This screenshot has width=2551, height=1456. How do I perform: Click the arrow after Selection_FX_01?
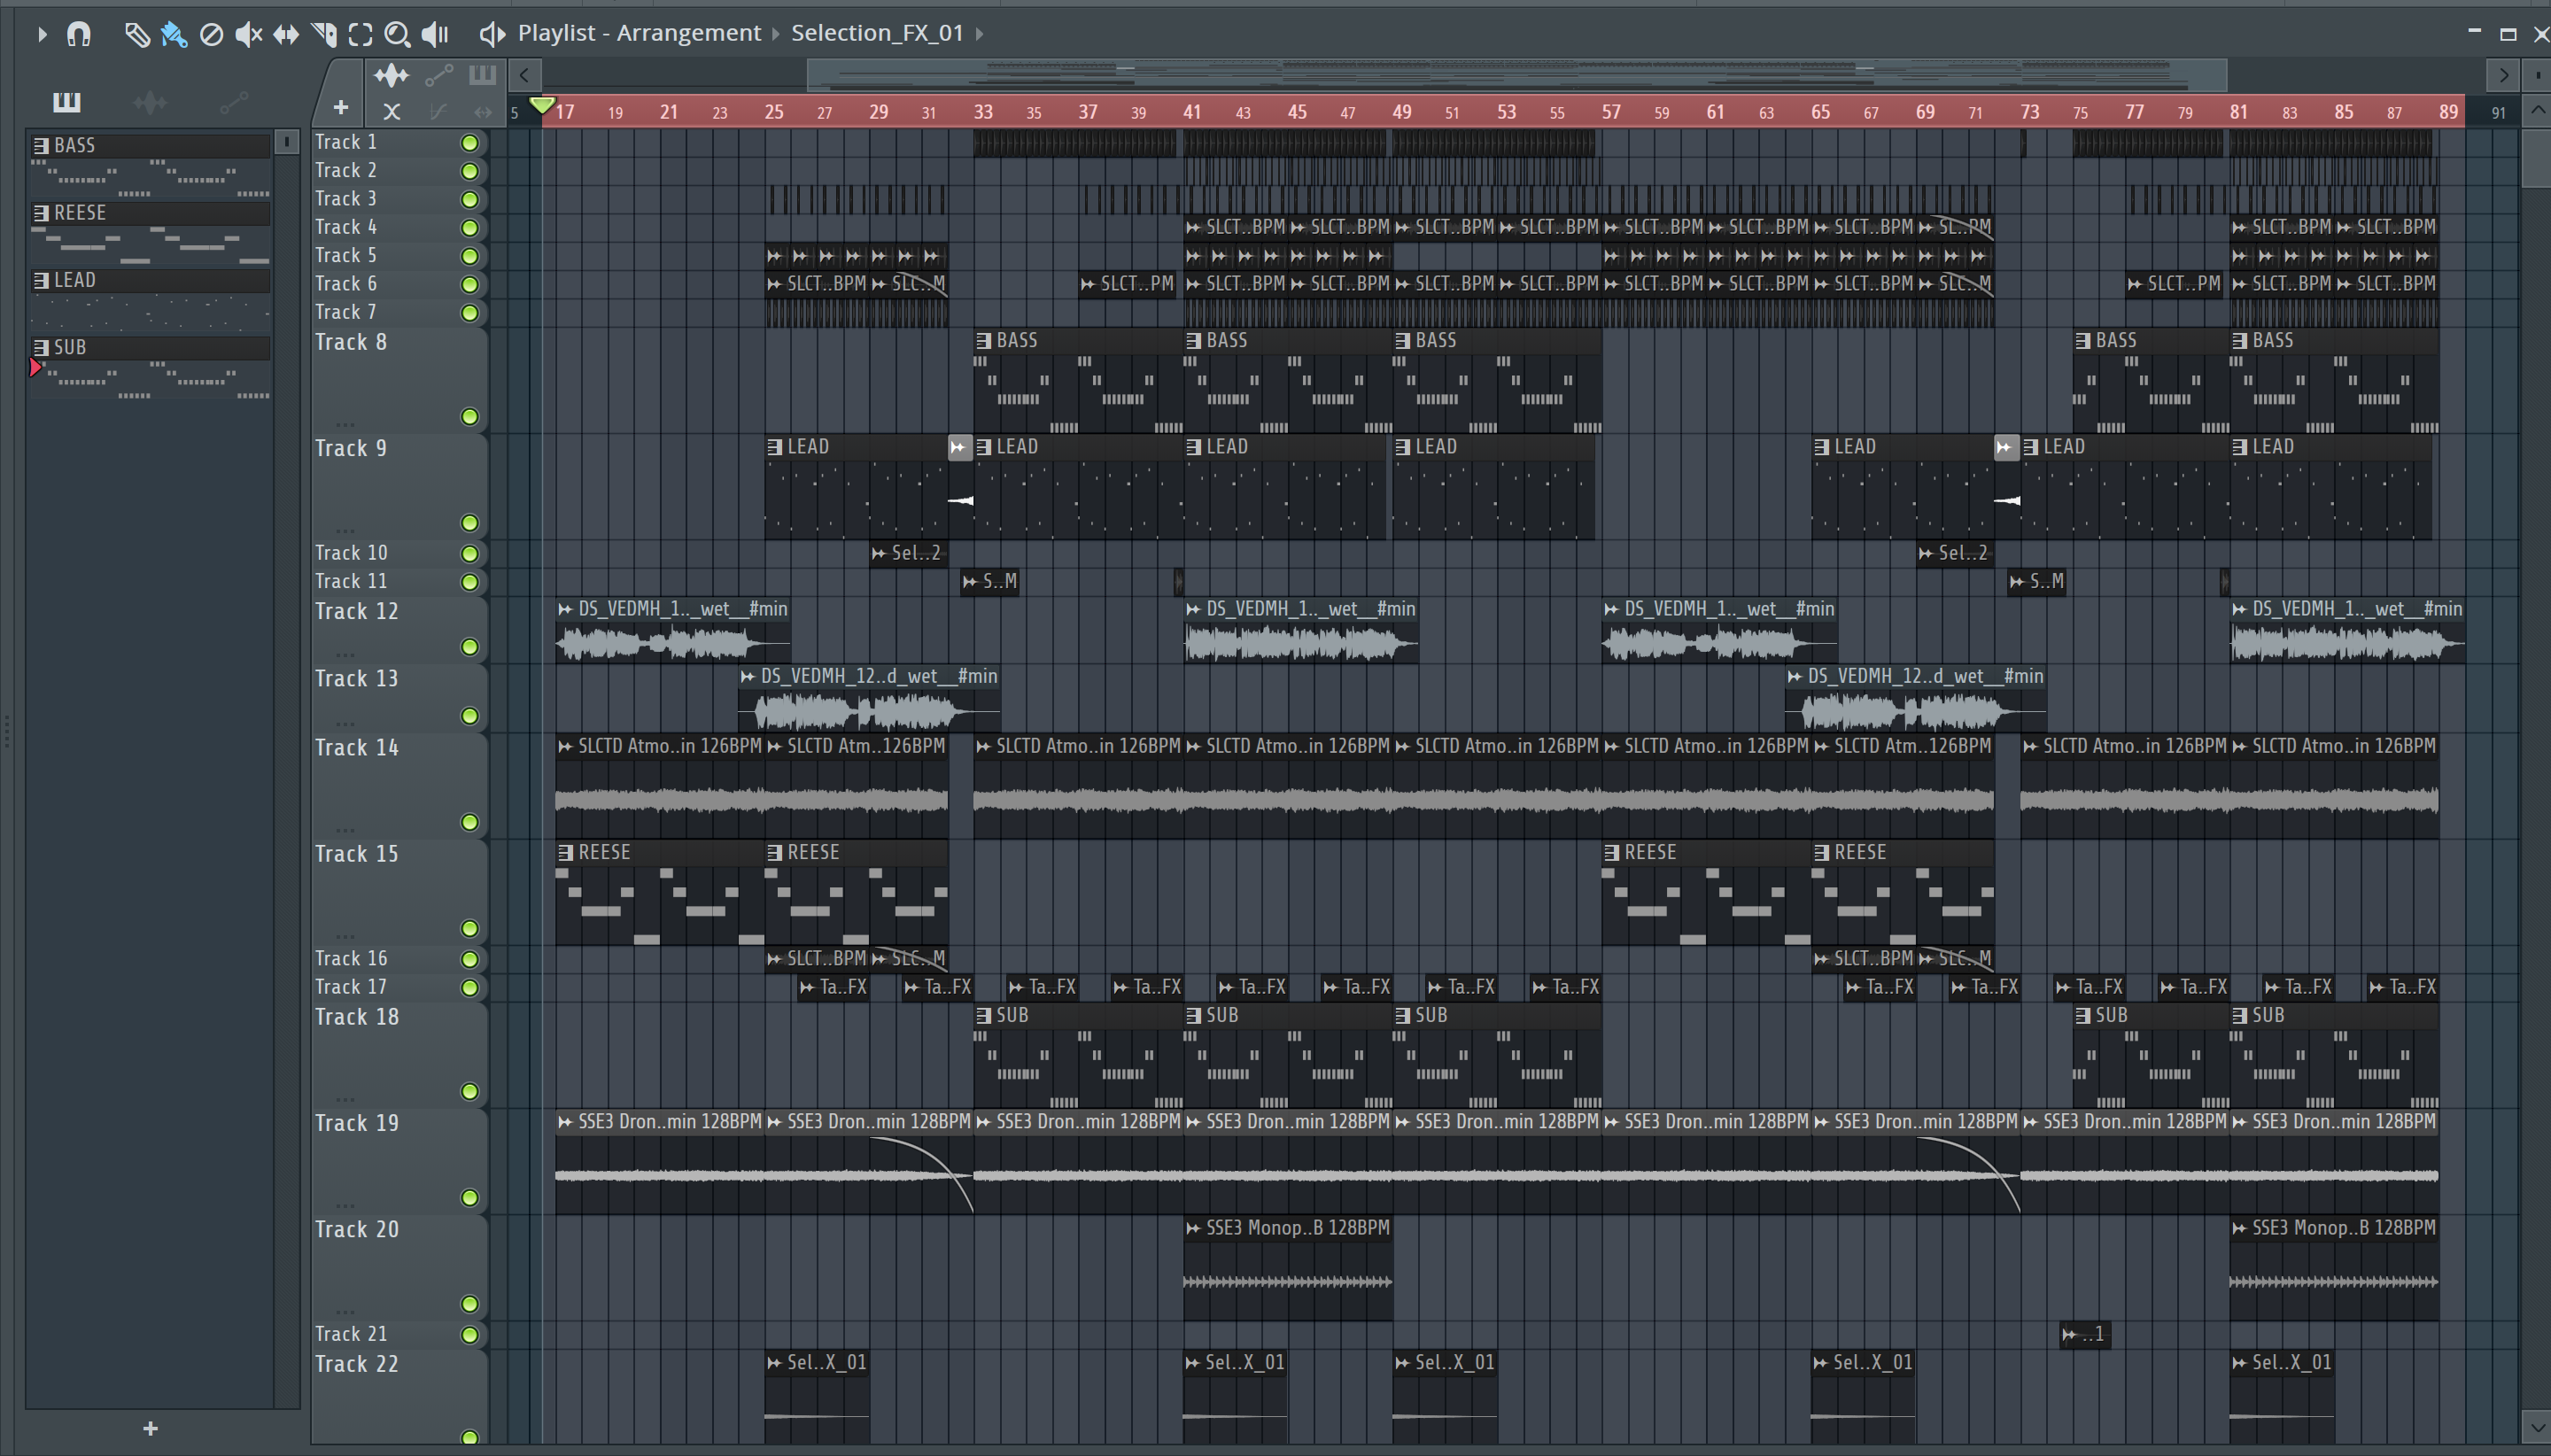(980, 34)
